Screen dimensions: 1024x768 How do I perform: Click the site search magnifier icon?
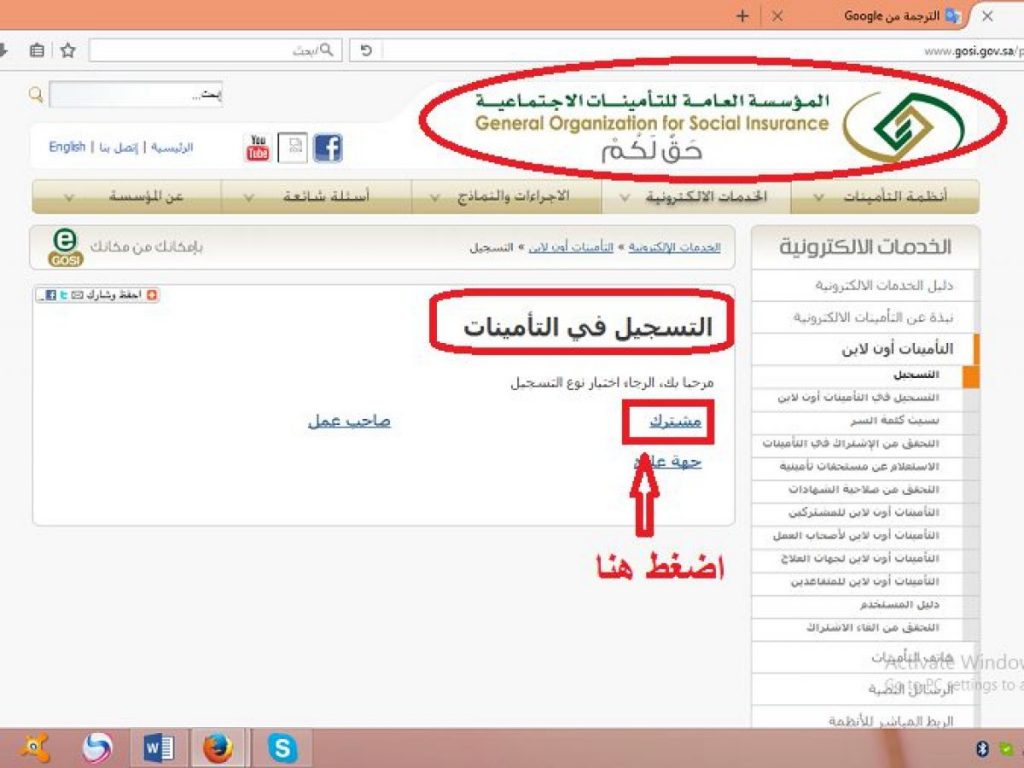pos(36,95)
